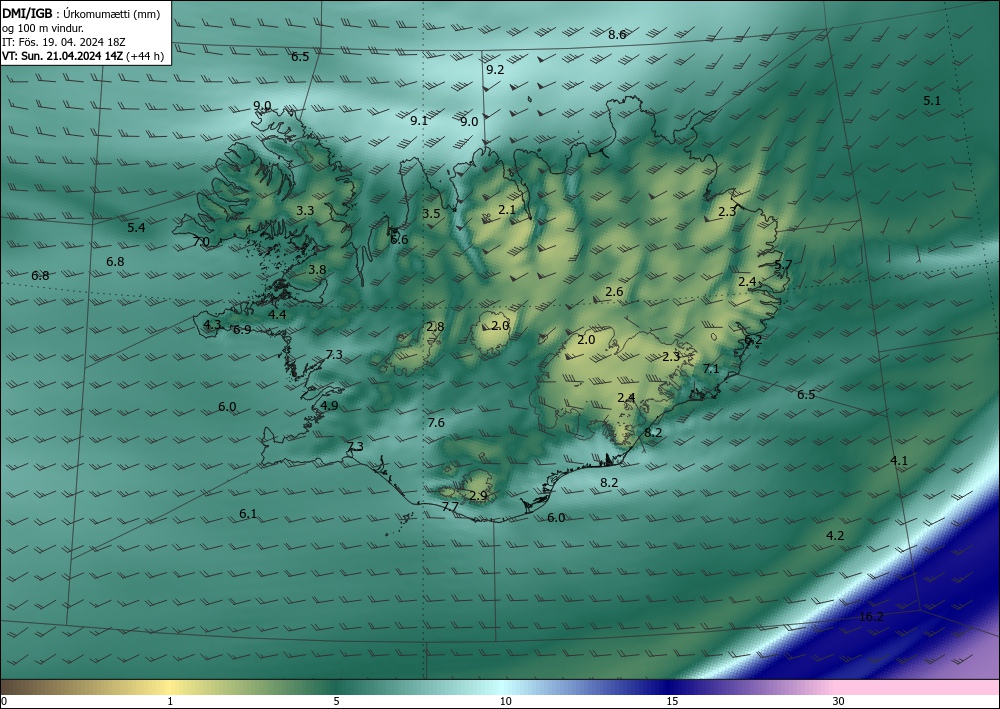Click the 4.2 value label
This screenshot has width=1000, height=709.
coord(835,536)
